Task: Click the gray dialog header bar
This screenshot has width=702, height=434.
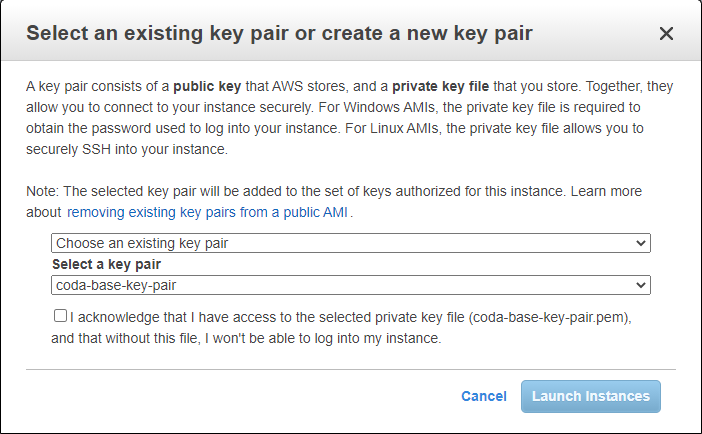Action: 351,30
